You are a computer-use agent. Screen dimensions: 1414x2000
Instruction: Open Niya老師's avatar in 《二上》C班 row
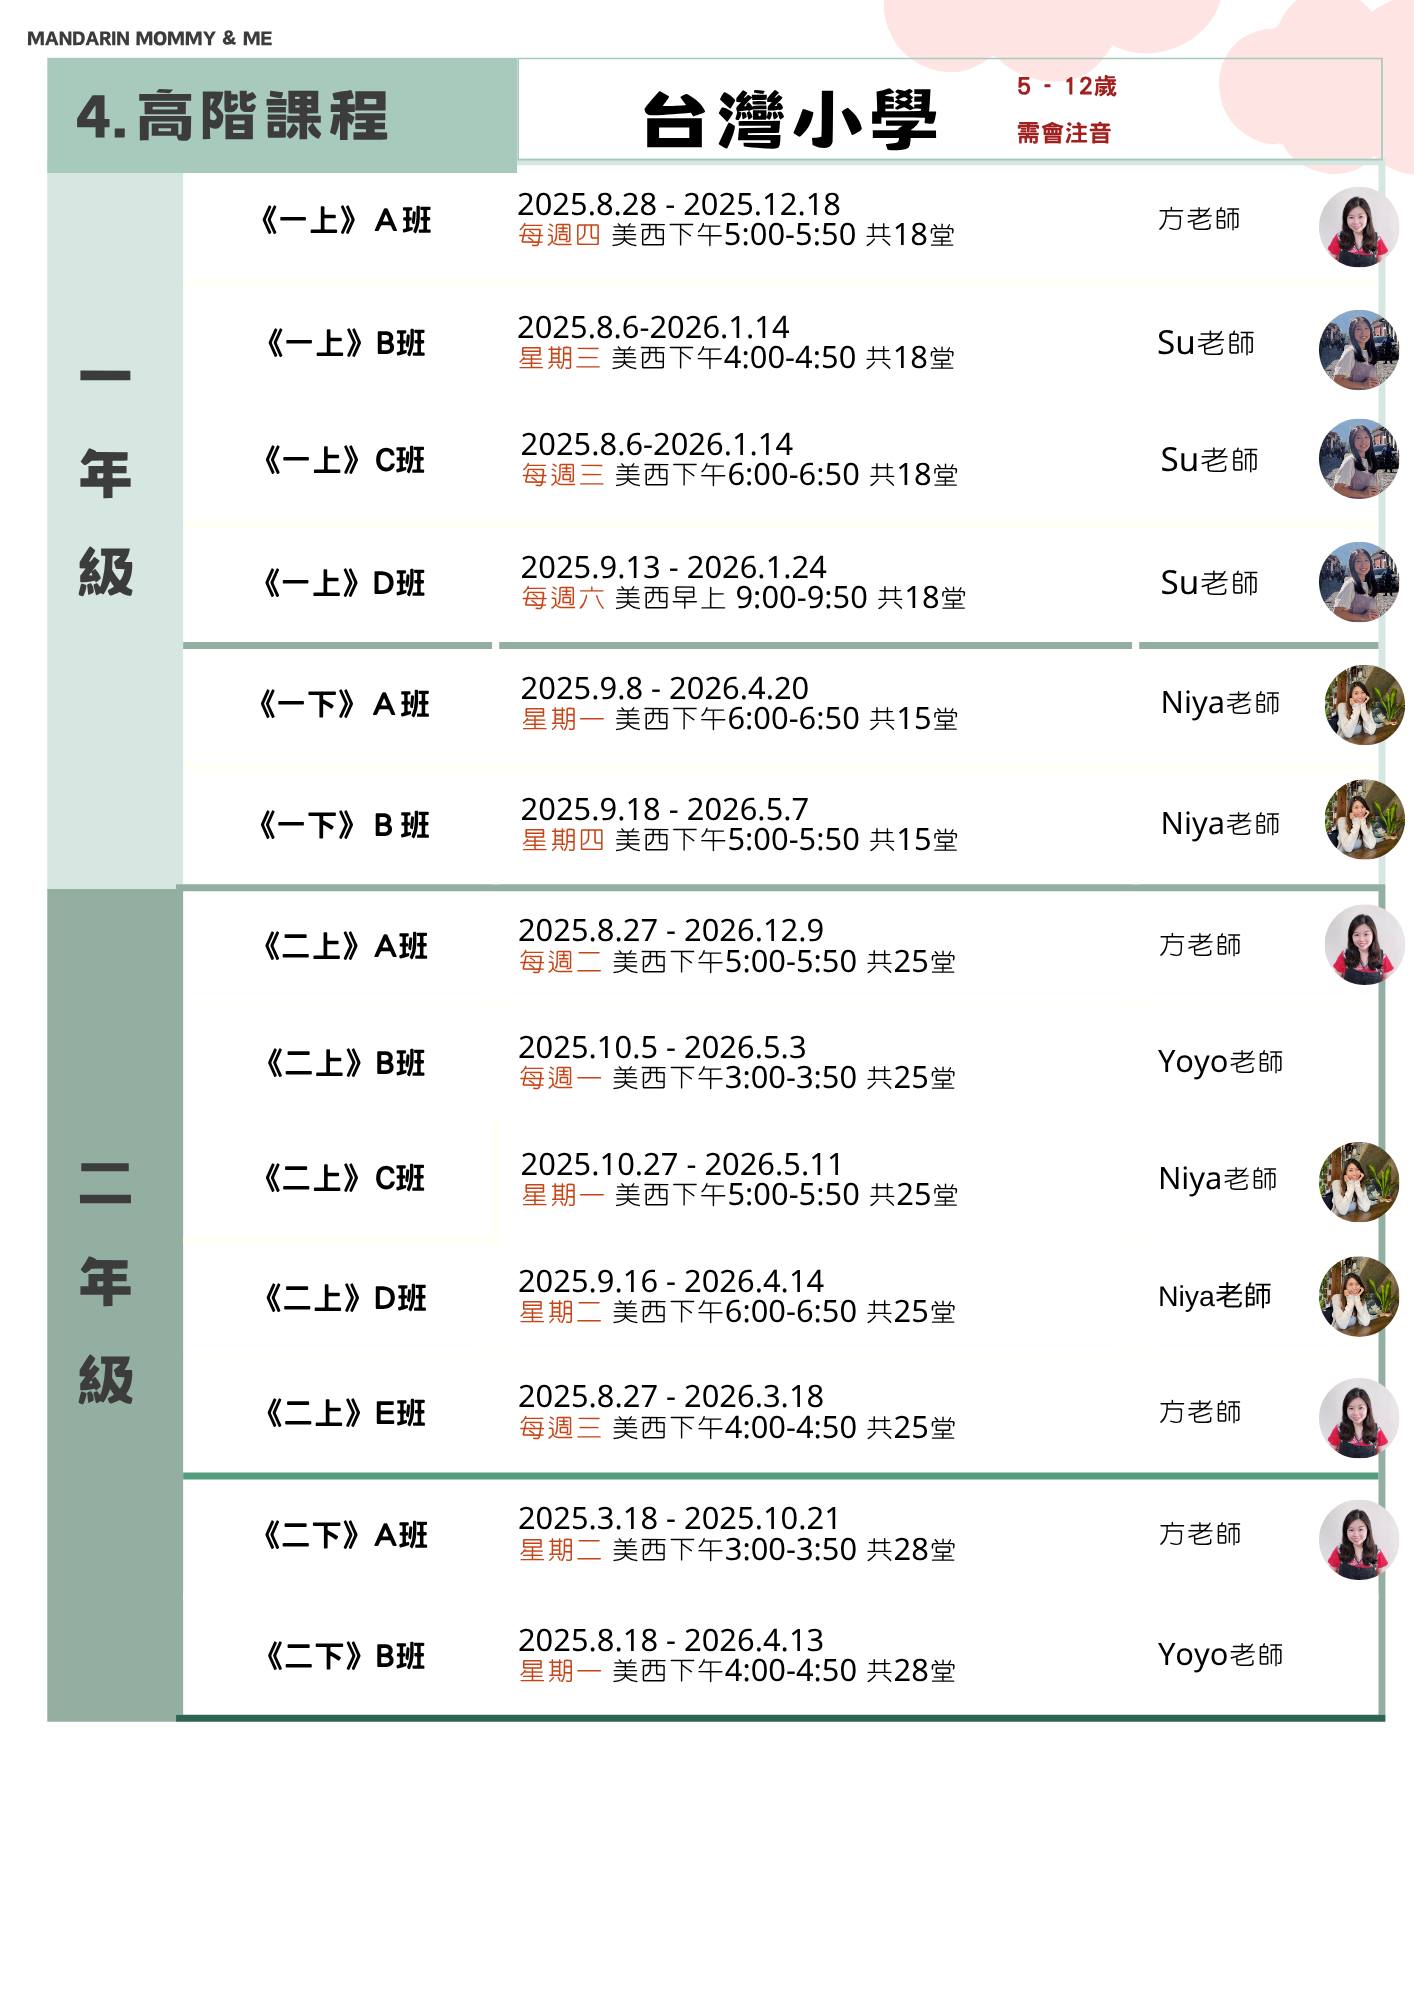(1358, 1182)
